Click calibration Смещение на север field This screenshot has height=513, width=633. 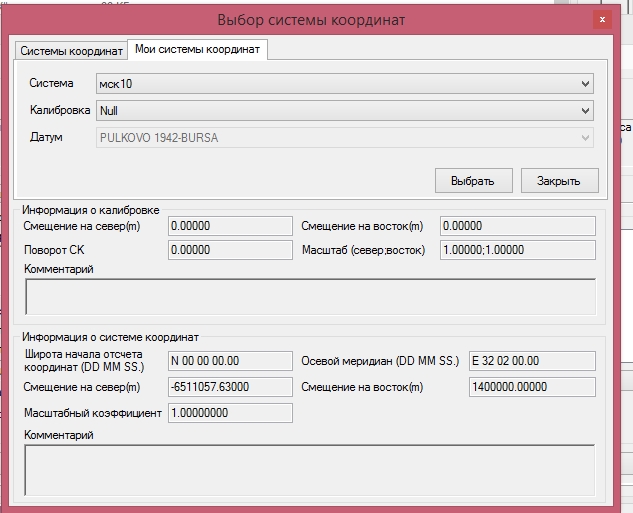coord(229,226)
